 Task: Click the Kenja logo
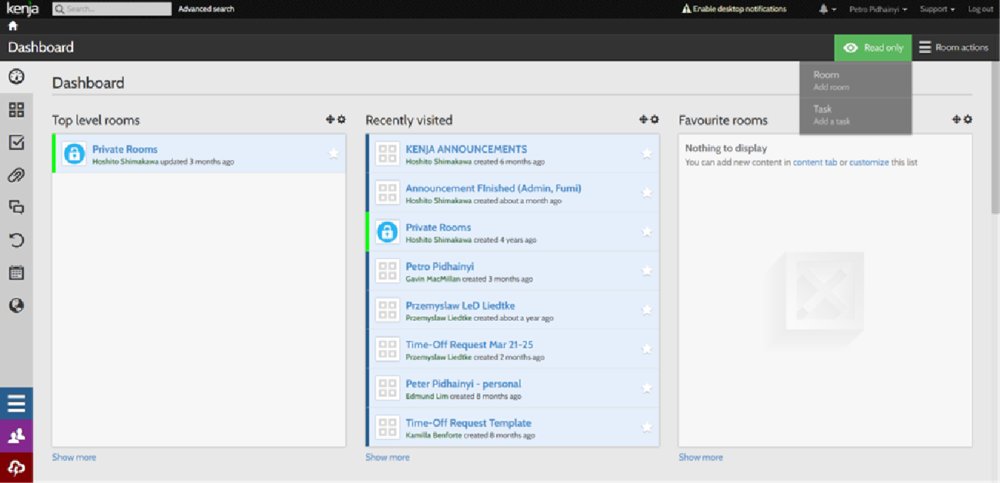[x=22, y=9]
